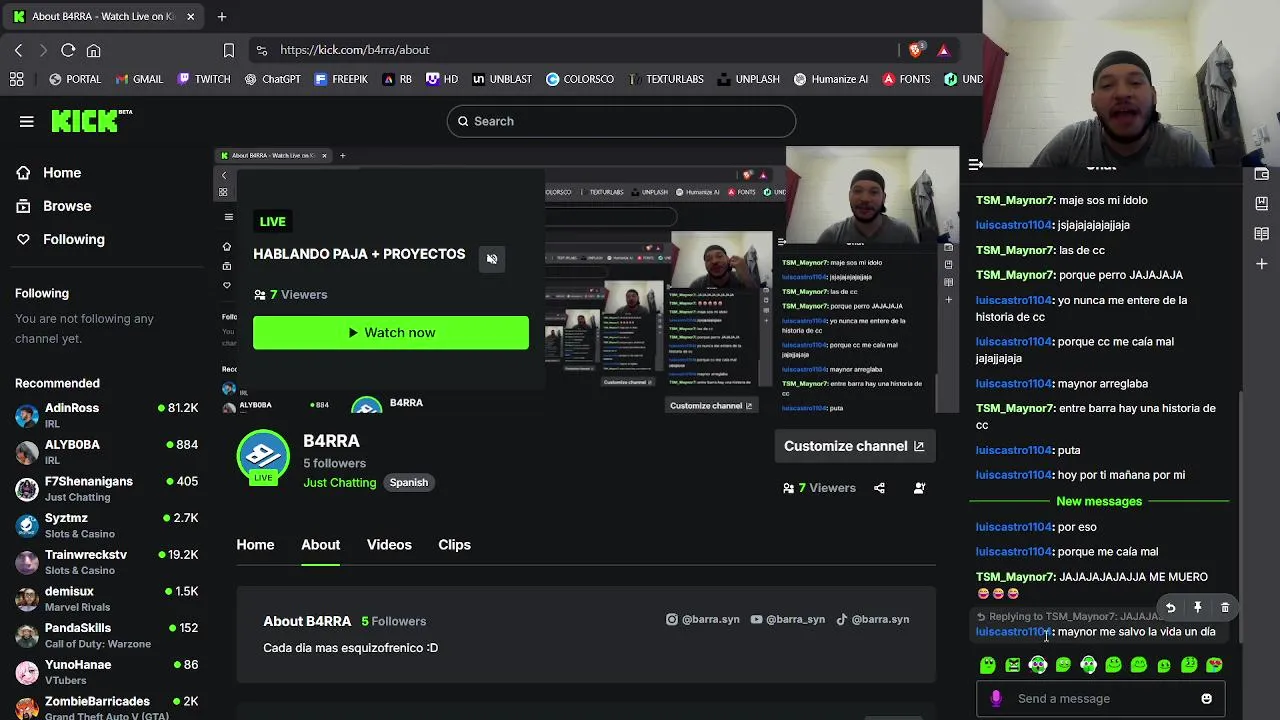Go to the browser home page icon

(93, 50)
